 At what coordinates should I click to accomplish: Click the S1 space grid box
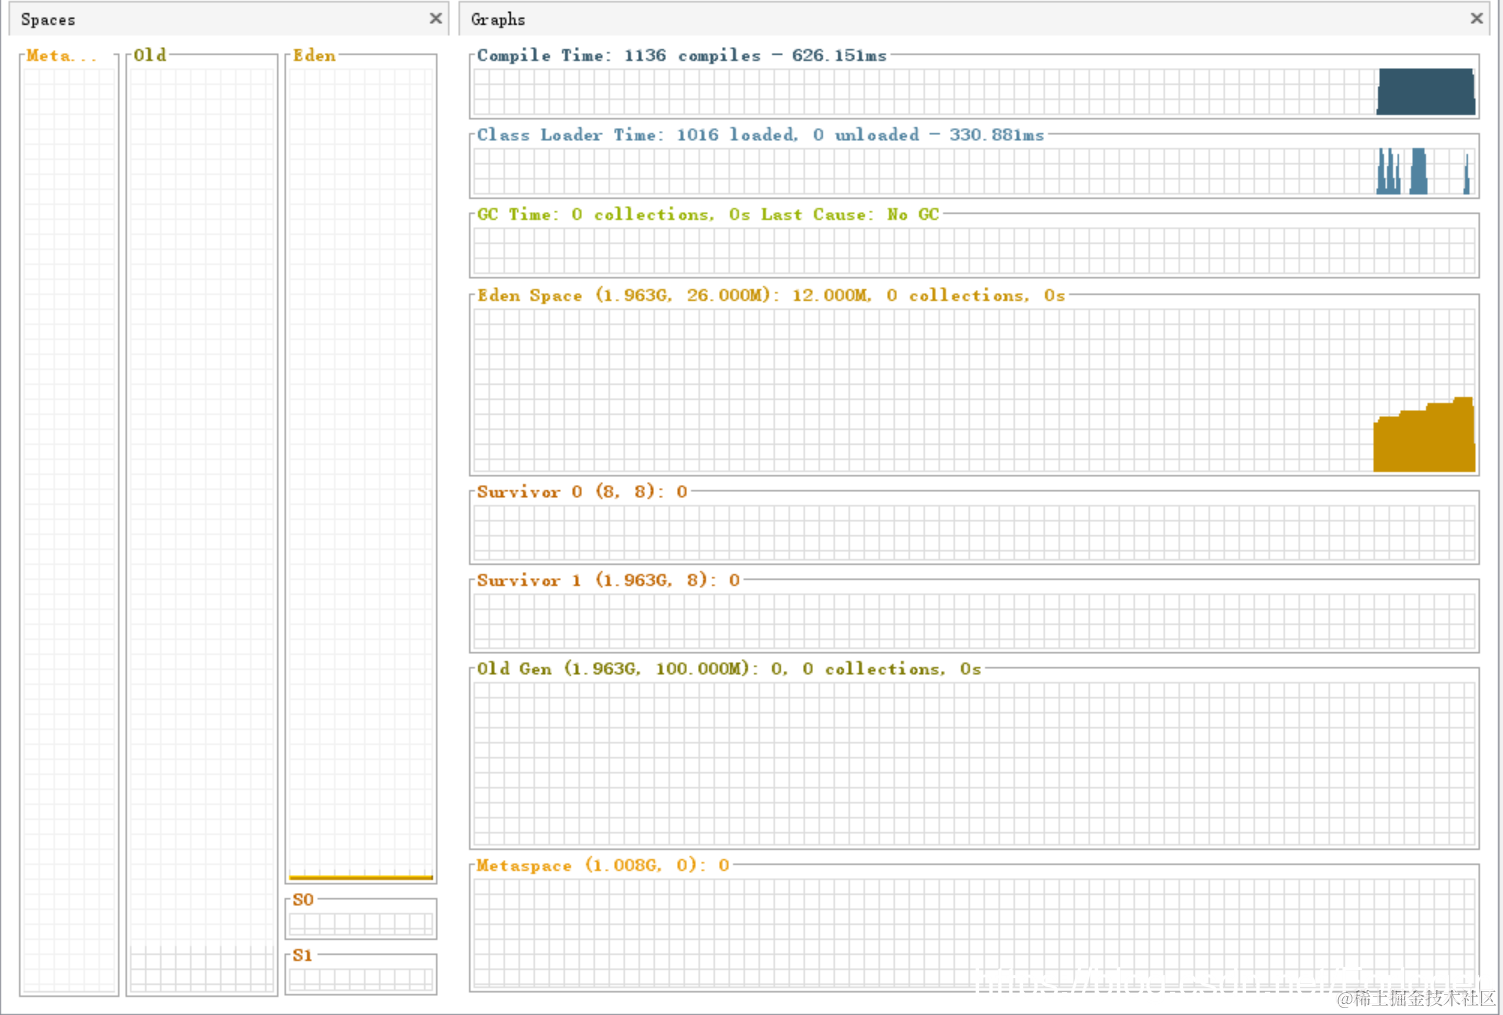[x=361, y=979]
